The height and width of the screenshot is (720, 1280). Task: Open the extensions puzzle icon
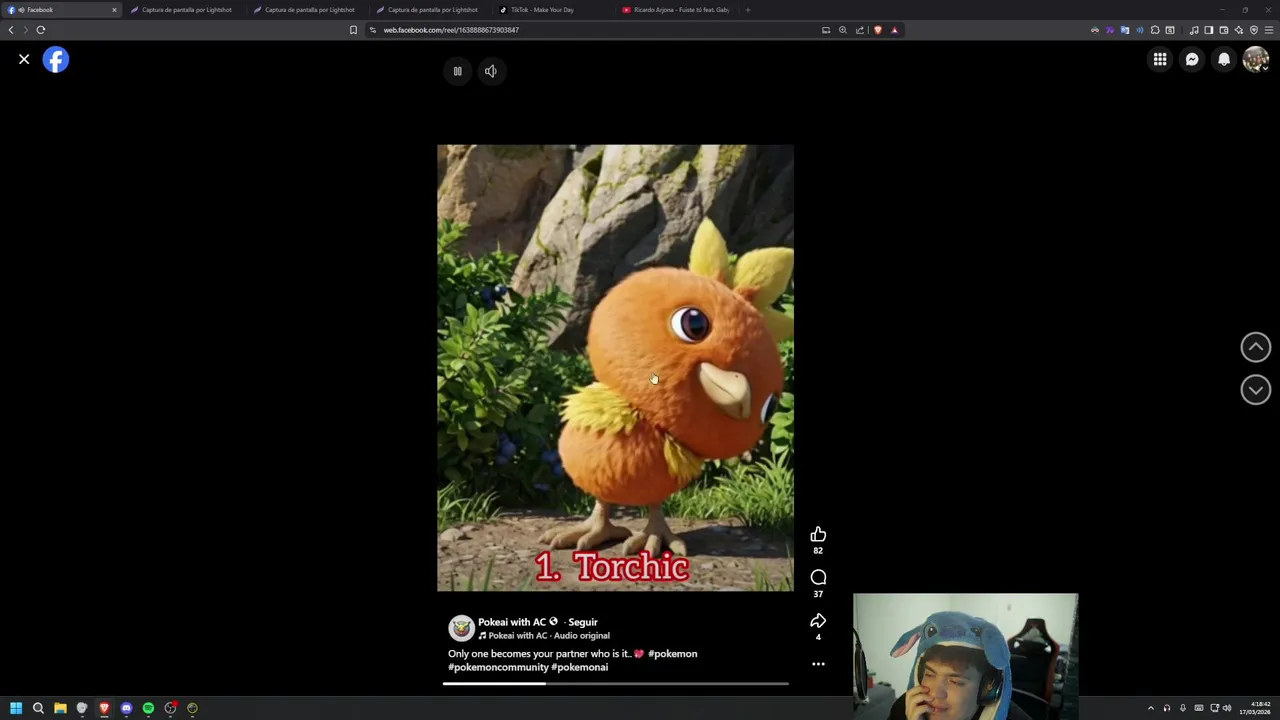[1155, 30]
